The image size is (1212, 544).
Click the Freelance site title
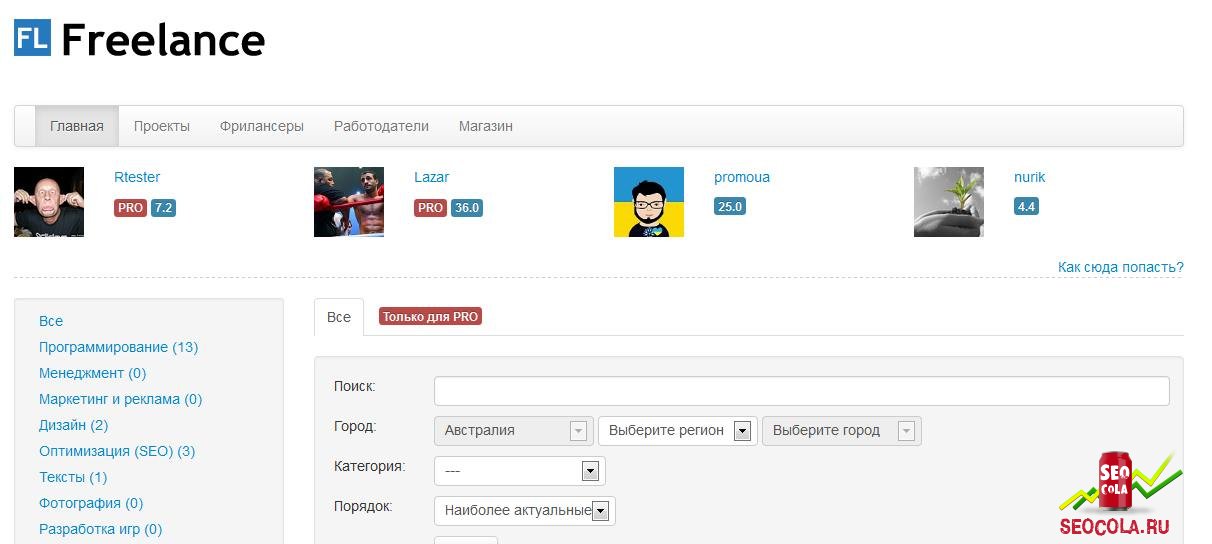point(163,40)
